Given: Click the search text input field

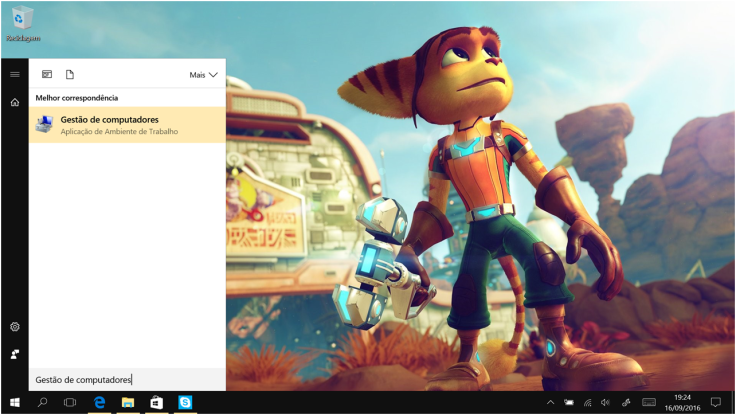Looking at the screenshot, I should tap(126, 380).
